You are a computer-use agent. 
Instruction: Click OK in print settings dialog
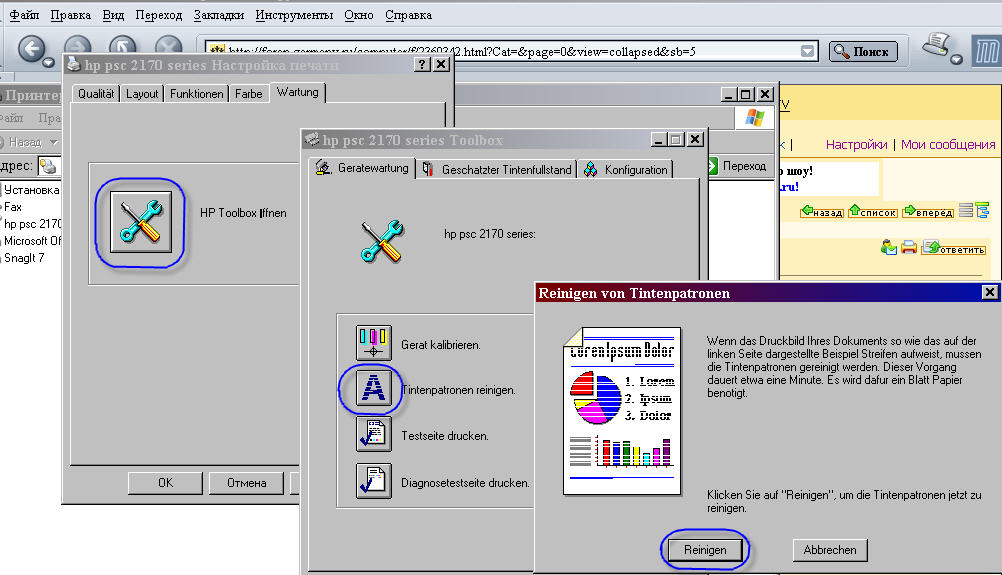click(x=166, y=482)
